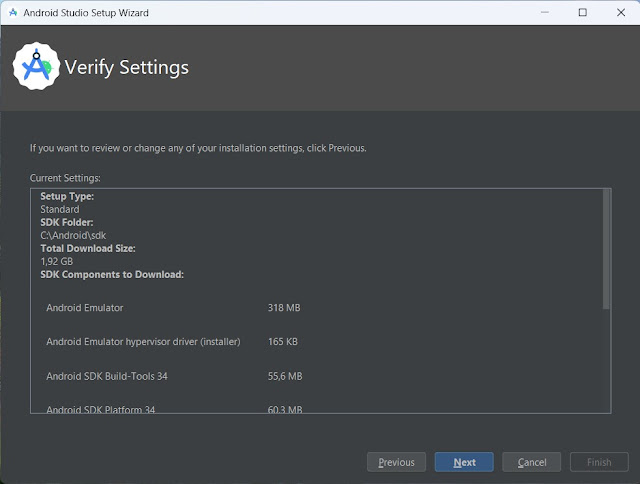The height and width of the screenshot is (484, 640).
Task: Maximize the Setup Wizard window
Action: pos(582,13)
